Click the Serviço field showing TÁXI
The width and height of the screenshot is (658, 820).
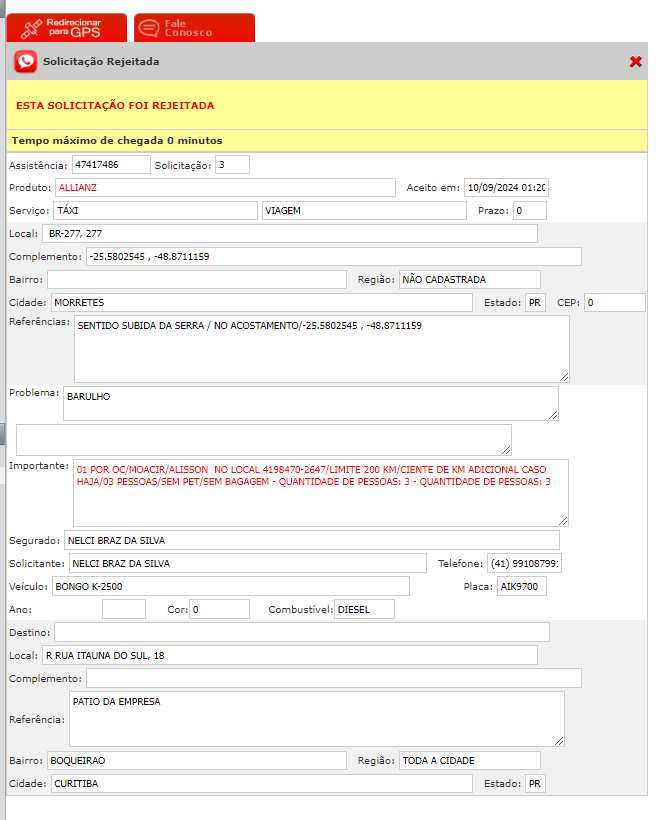(x=155, y=211)
